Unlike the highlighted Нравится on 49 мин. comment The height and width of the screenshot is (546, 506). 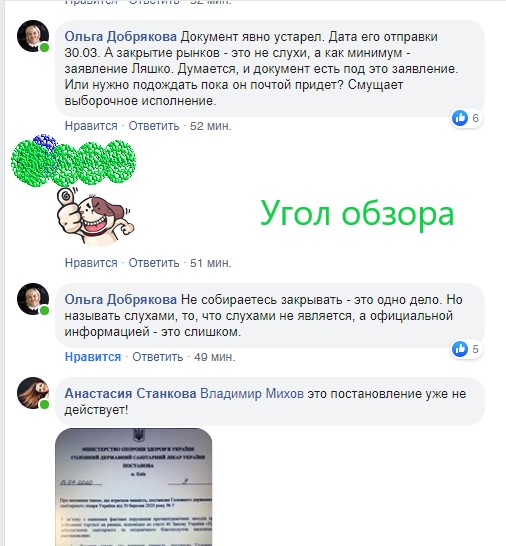coord(93,357)
